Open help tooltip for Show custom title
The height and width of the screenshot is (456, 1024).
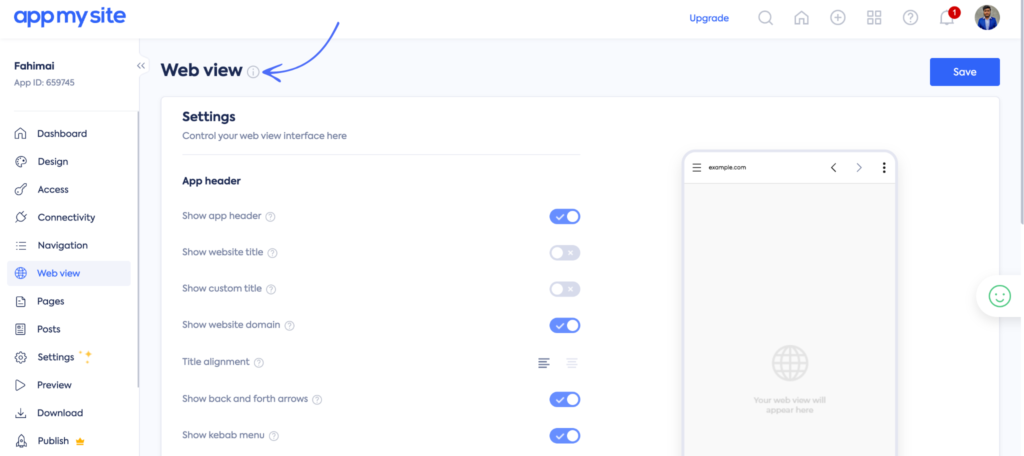pyautogui.click(x=271, y=289)
